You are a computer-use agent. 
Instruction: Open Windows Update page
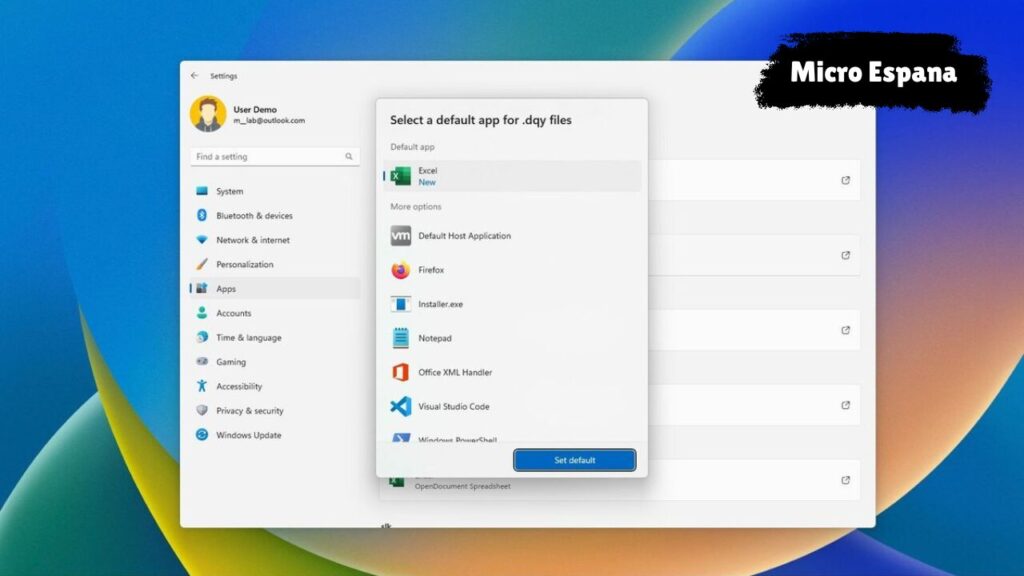tap(248, 435)
